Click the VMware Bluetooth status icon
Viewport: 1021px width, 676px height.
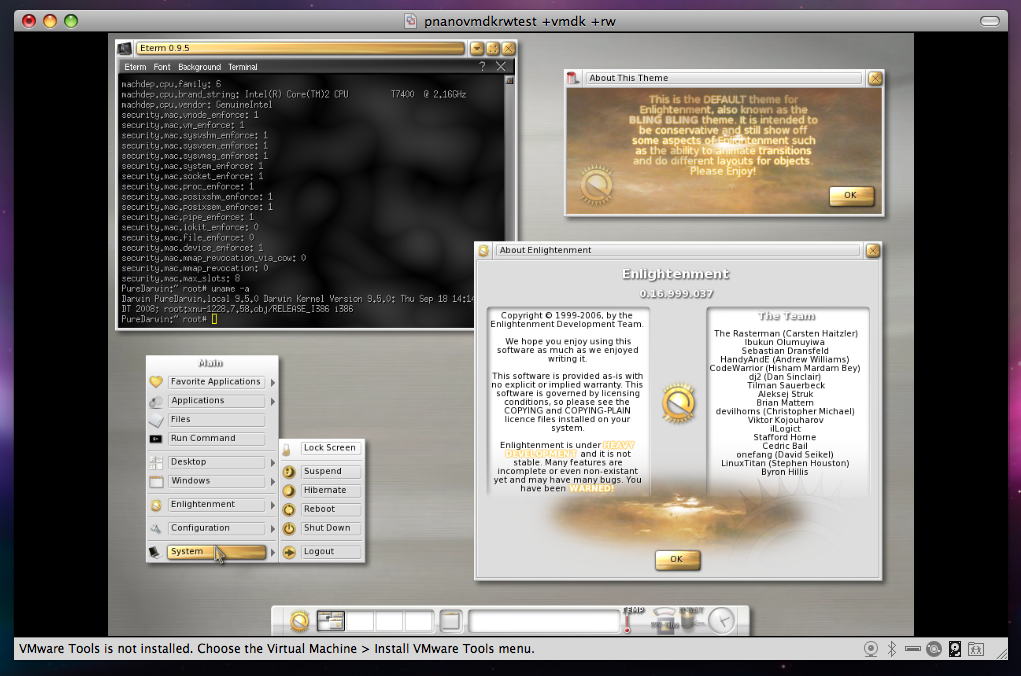[891, 649]
